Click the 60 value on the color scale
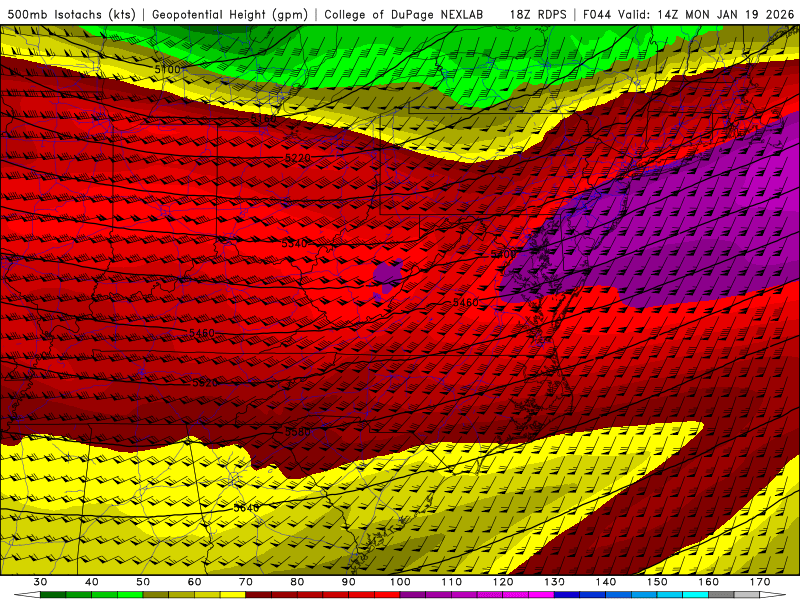 point(194,582)
